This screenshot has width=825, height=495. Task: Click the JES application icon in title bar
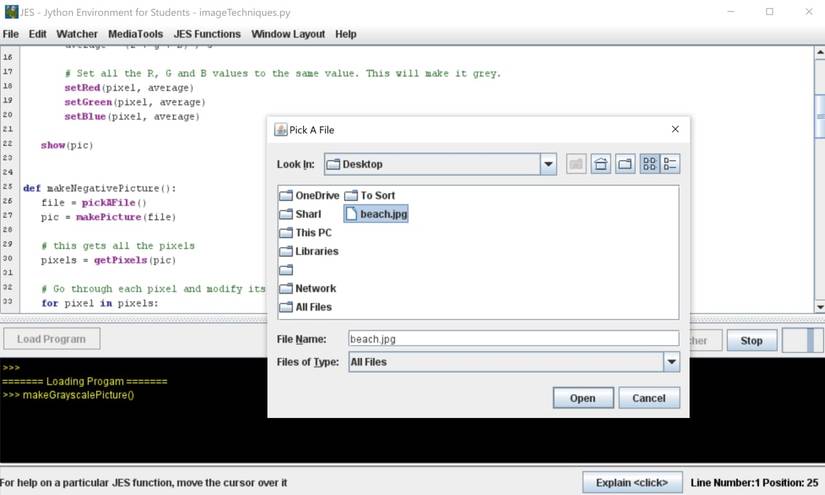11,12
